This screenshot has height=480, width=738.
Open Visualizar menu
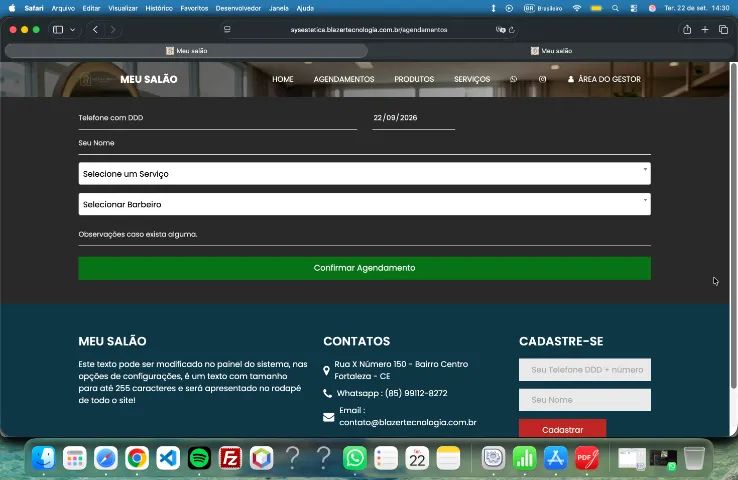click(x=123, y=8)
